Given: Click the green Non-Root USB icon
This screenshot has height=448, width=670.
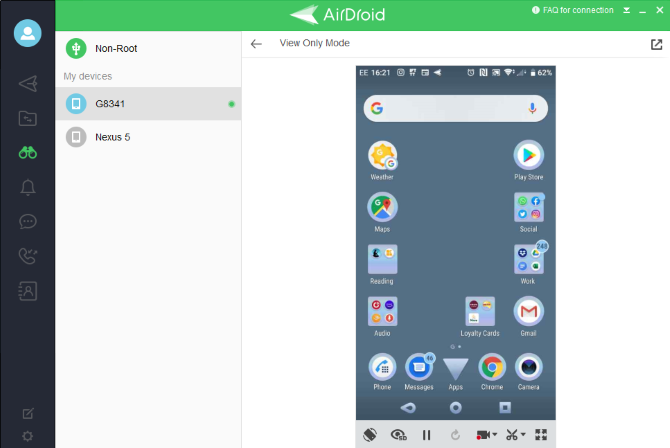Looking at the screenshot, I should tap(76, 48).
